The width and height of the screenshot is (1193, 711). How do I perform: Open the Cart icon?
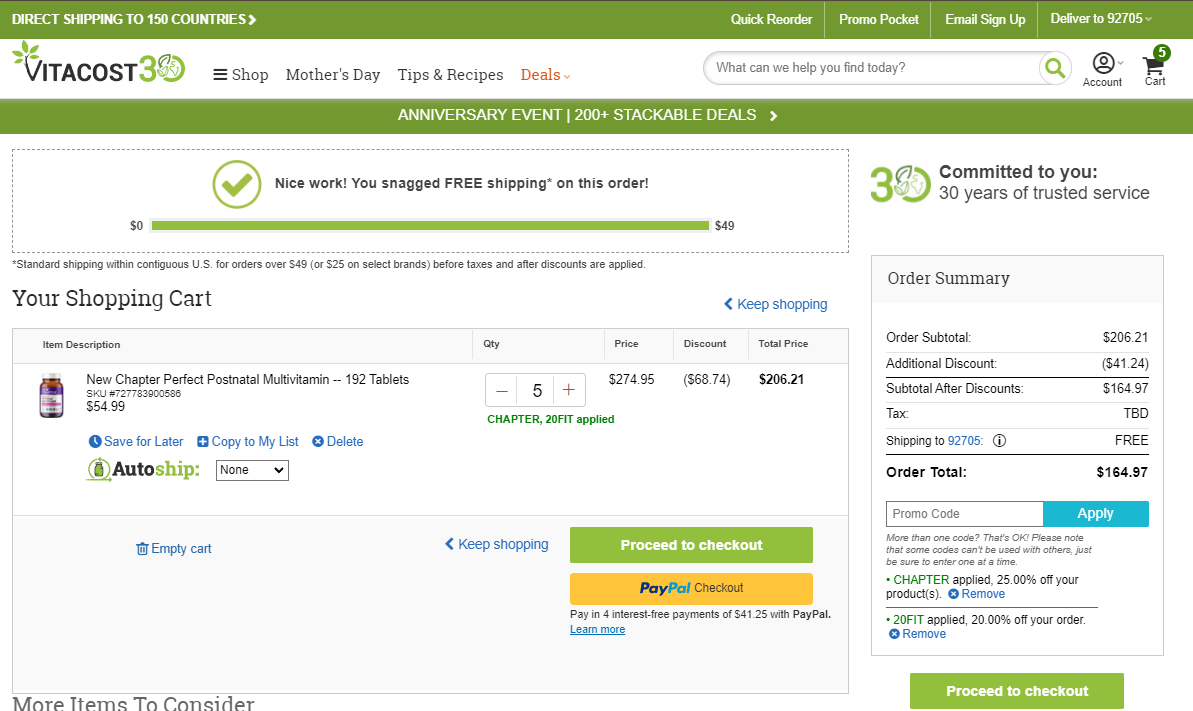1155,67
